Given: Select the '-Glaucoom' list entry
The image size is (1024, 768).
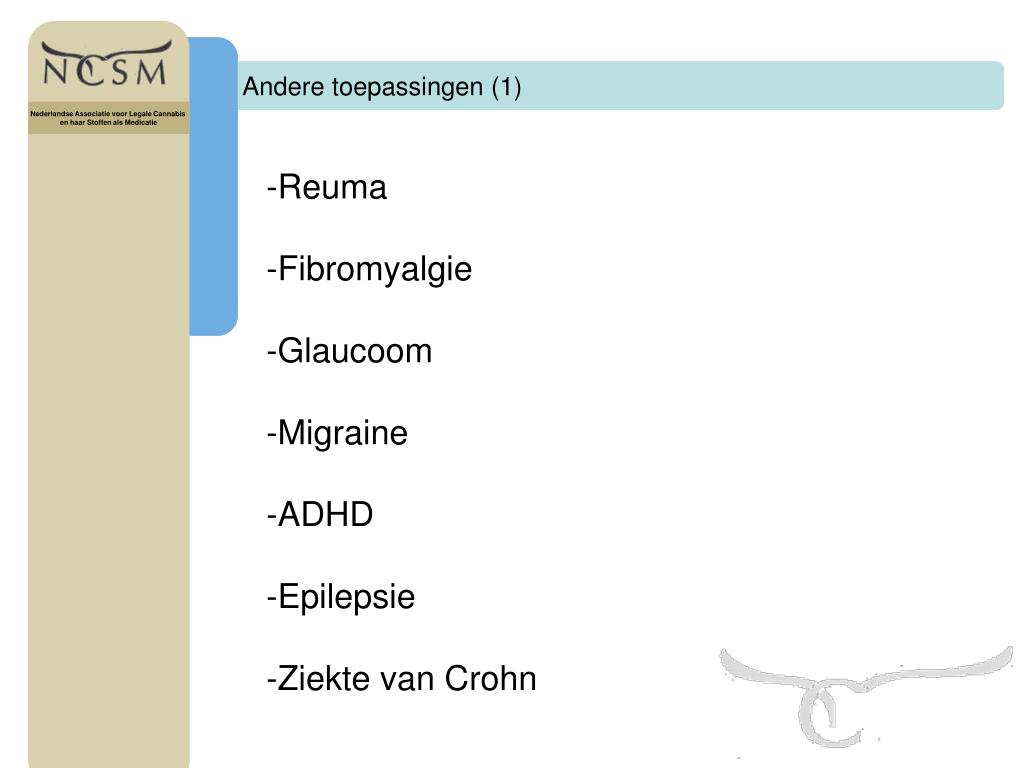Looking at the screenshot, I should coord(349,351).
